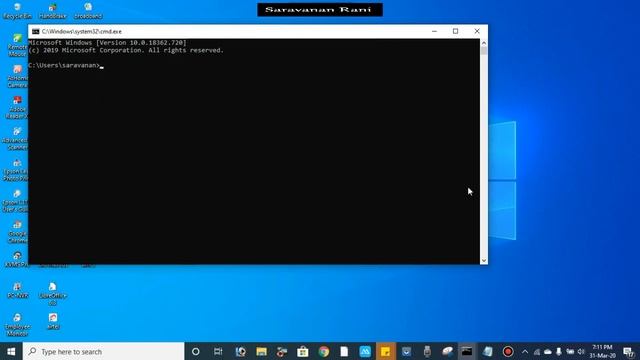Click the cmd window scrollbar up arrow
This screenshot has width=640, height=360.
click(x=484, y=42)
